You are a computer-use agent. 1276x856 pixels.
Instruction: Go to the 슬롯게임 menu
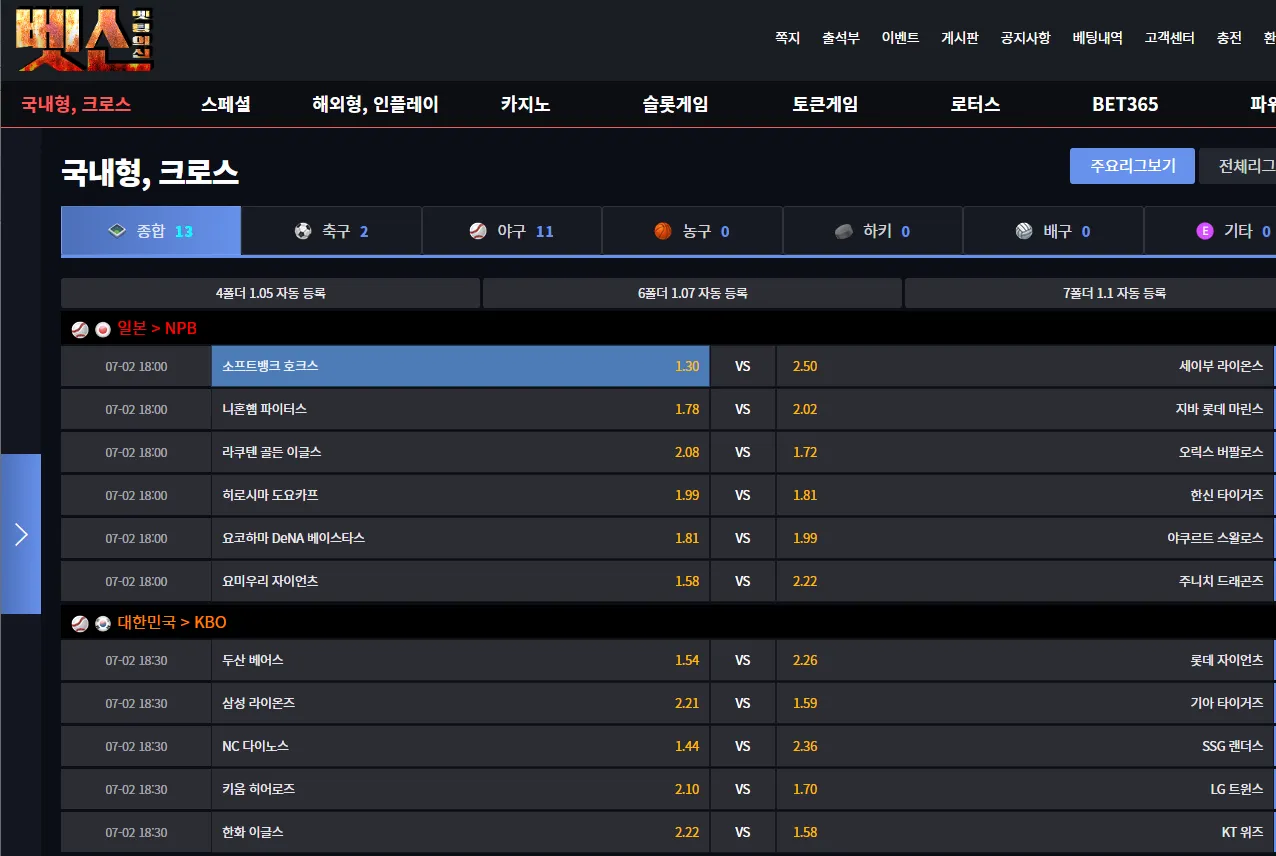[x=676, y=104]
